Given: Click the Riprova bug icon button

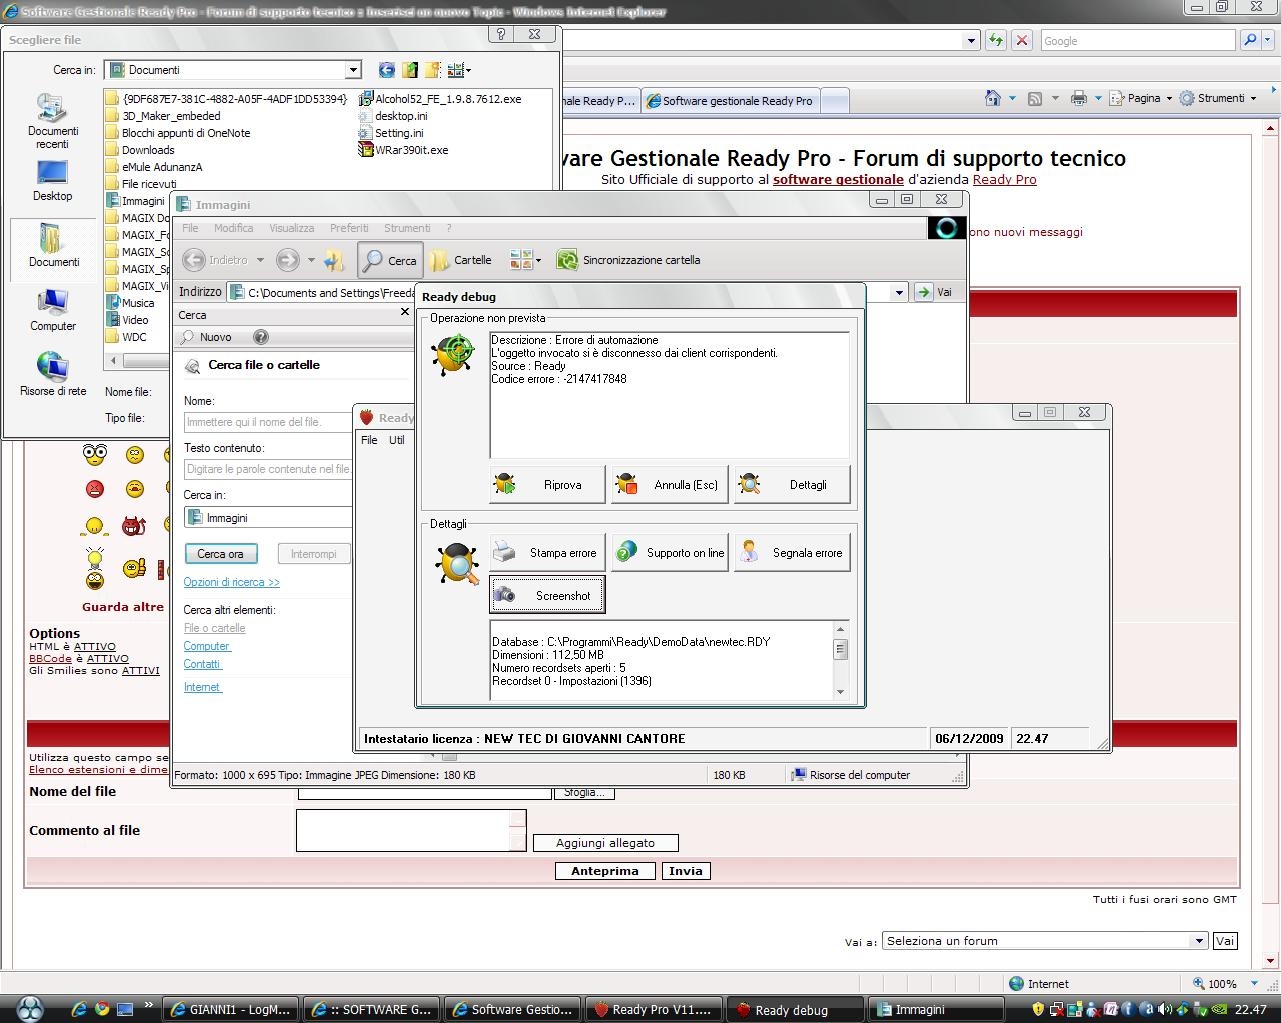Looking at the screenshot, I should tap(547, 485).
